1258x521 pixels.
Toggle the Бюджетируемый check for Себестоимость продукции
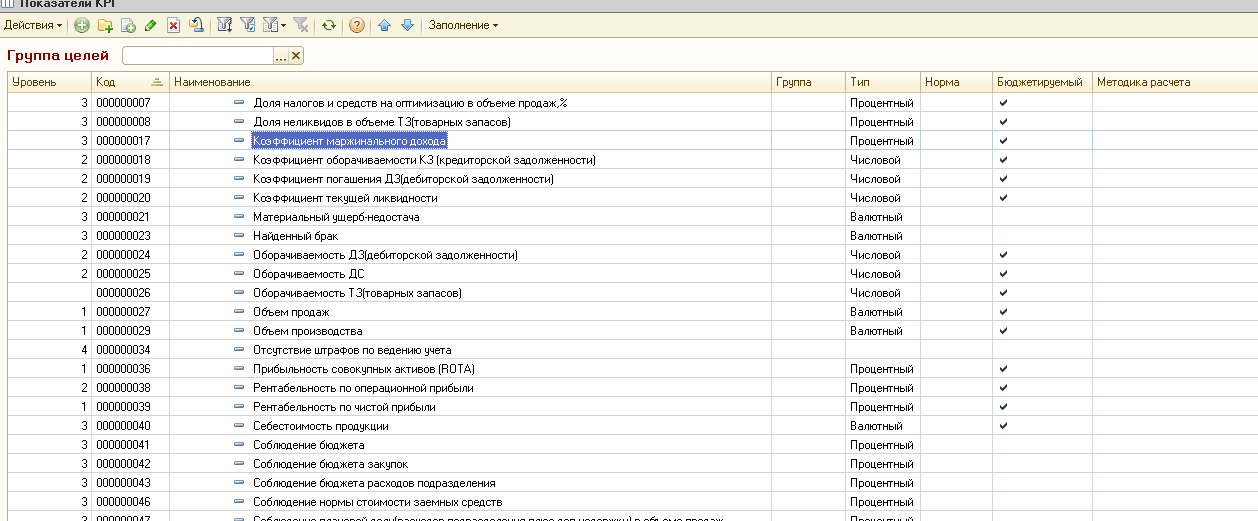pos(1003,426)
